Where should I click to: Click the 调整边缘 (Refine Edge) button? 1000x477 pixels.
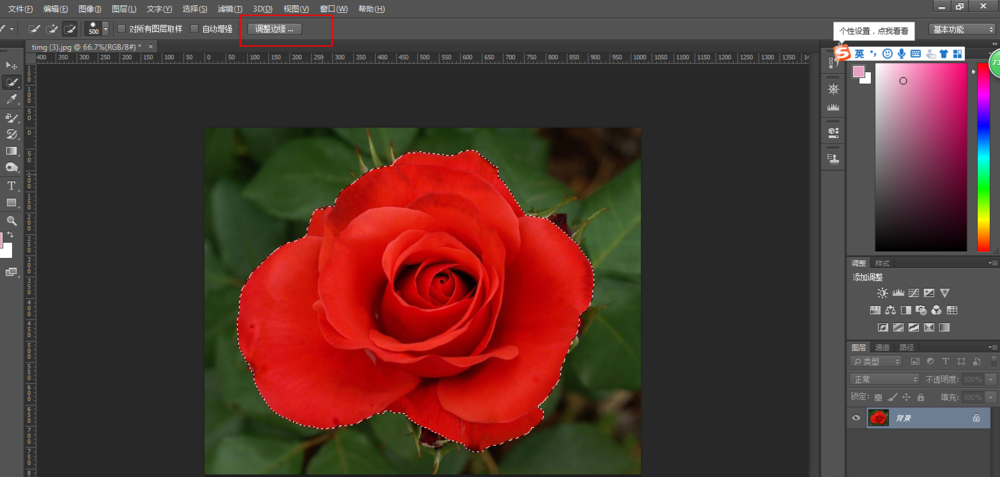click(275, 29)
